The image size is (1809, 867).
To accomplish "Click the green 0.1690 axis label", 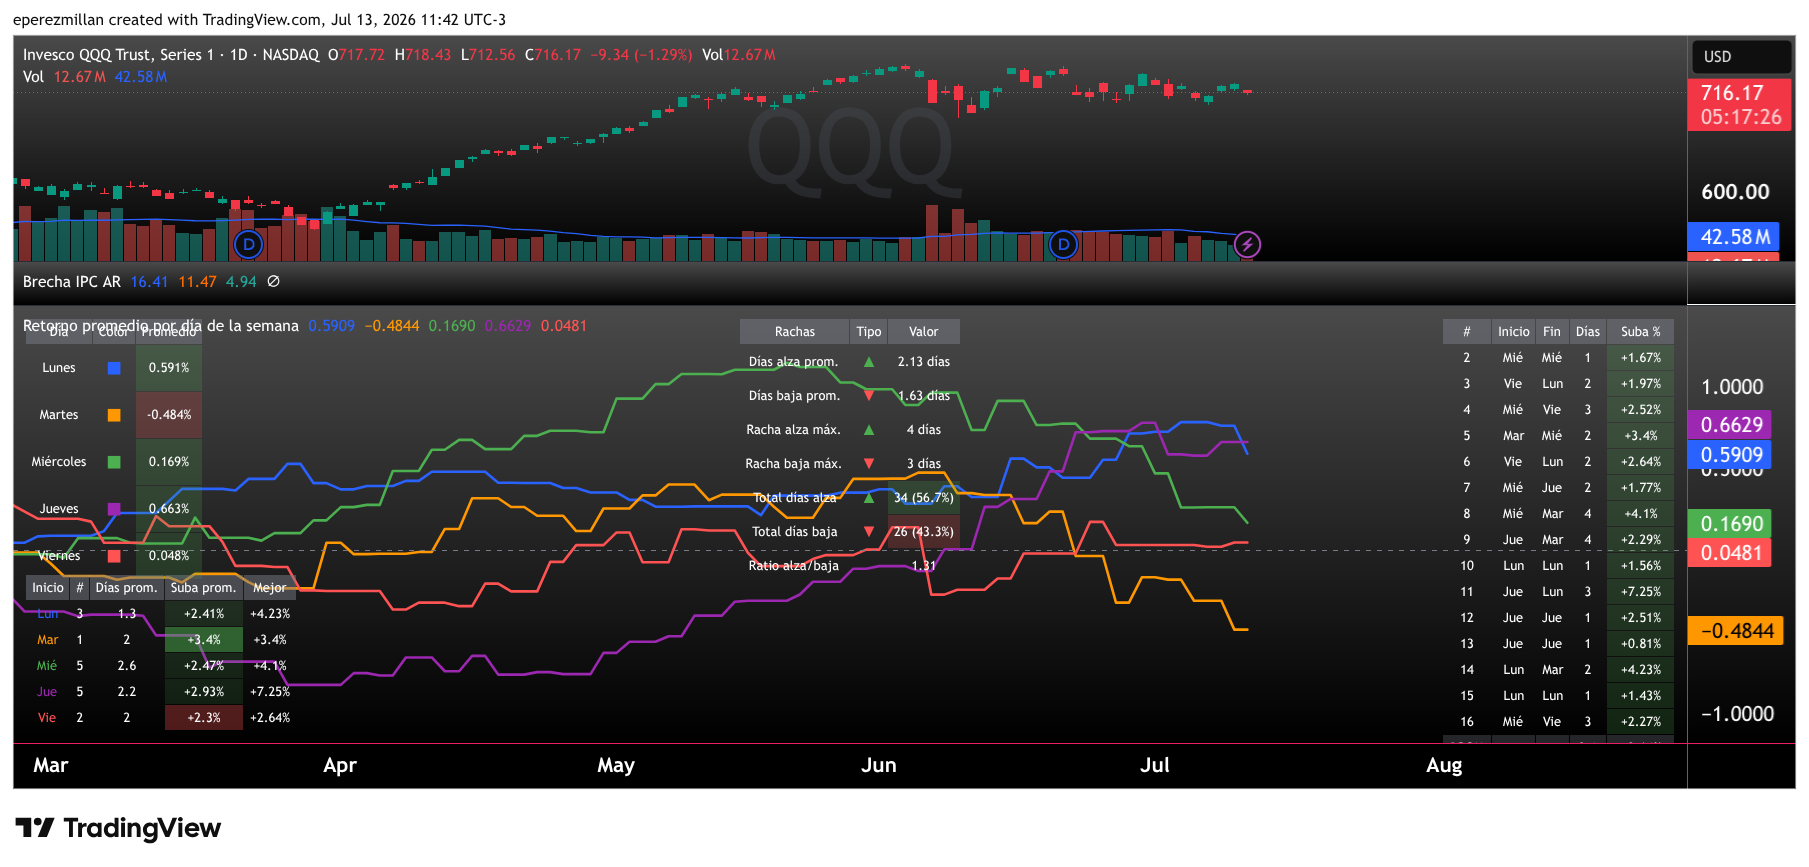I will pos(1731,524).
